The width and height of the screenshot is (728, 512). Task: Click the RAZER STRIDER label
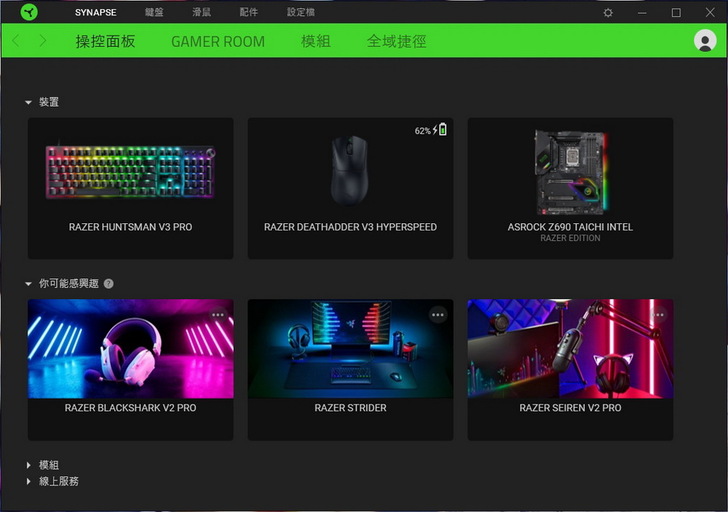(351, 408)
